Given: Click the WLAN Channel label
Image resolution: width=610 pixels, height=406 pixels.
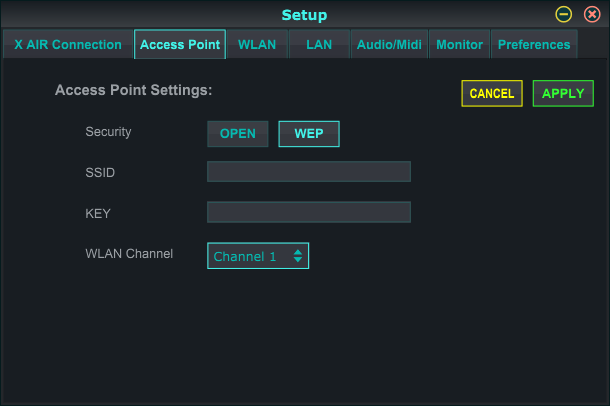Looking at the screenshot, I should pyautogui.click(x=129, y=253).
